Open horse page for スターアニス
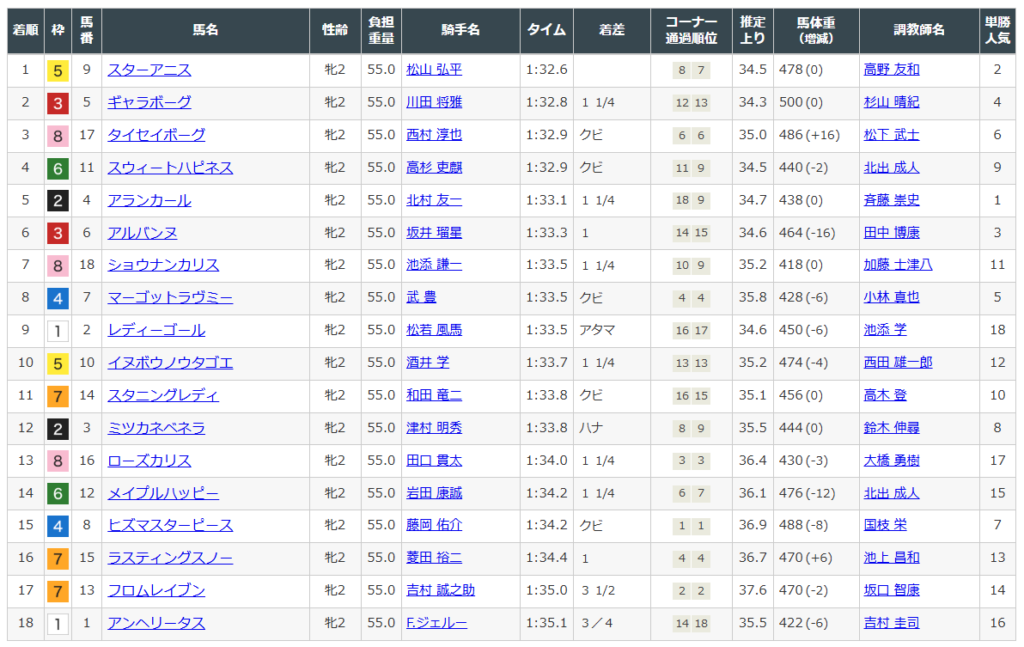 [149, 70]
